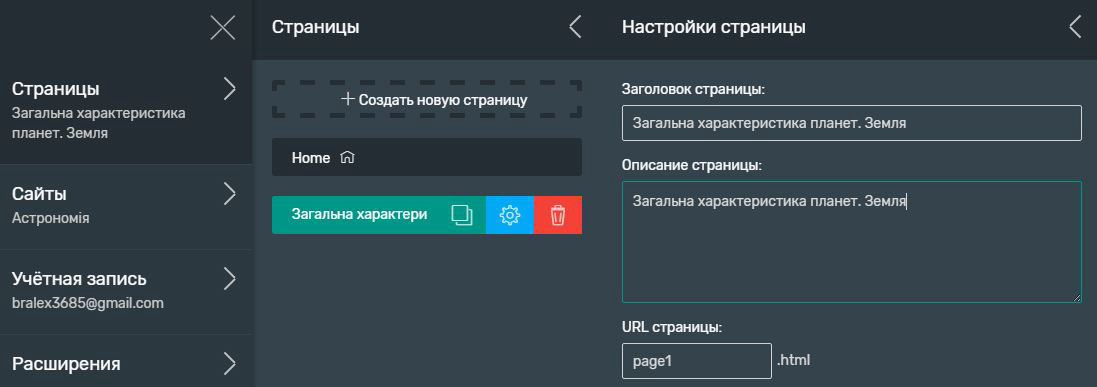1097x387 pixels.
Task: Focus the URL страницы field containing page1
Action: tap(696, 361)
